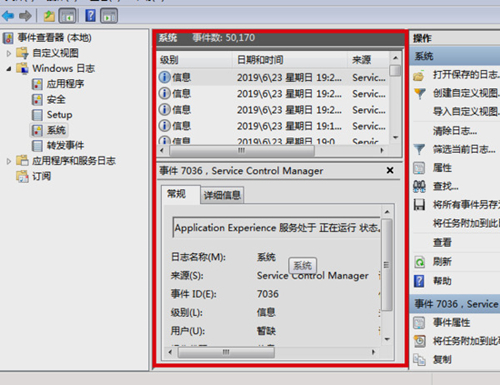Screen dimensions: 500x385
Task: Open 属性 in actions pane
Action: tap(442, 168)
